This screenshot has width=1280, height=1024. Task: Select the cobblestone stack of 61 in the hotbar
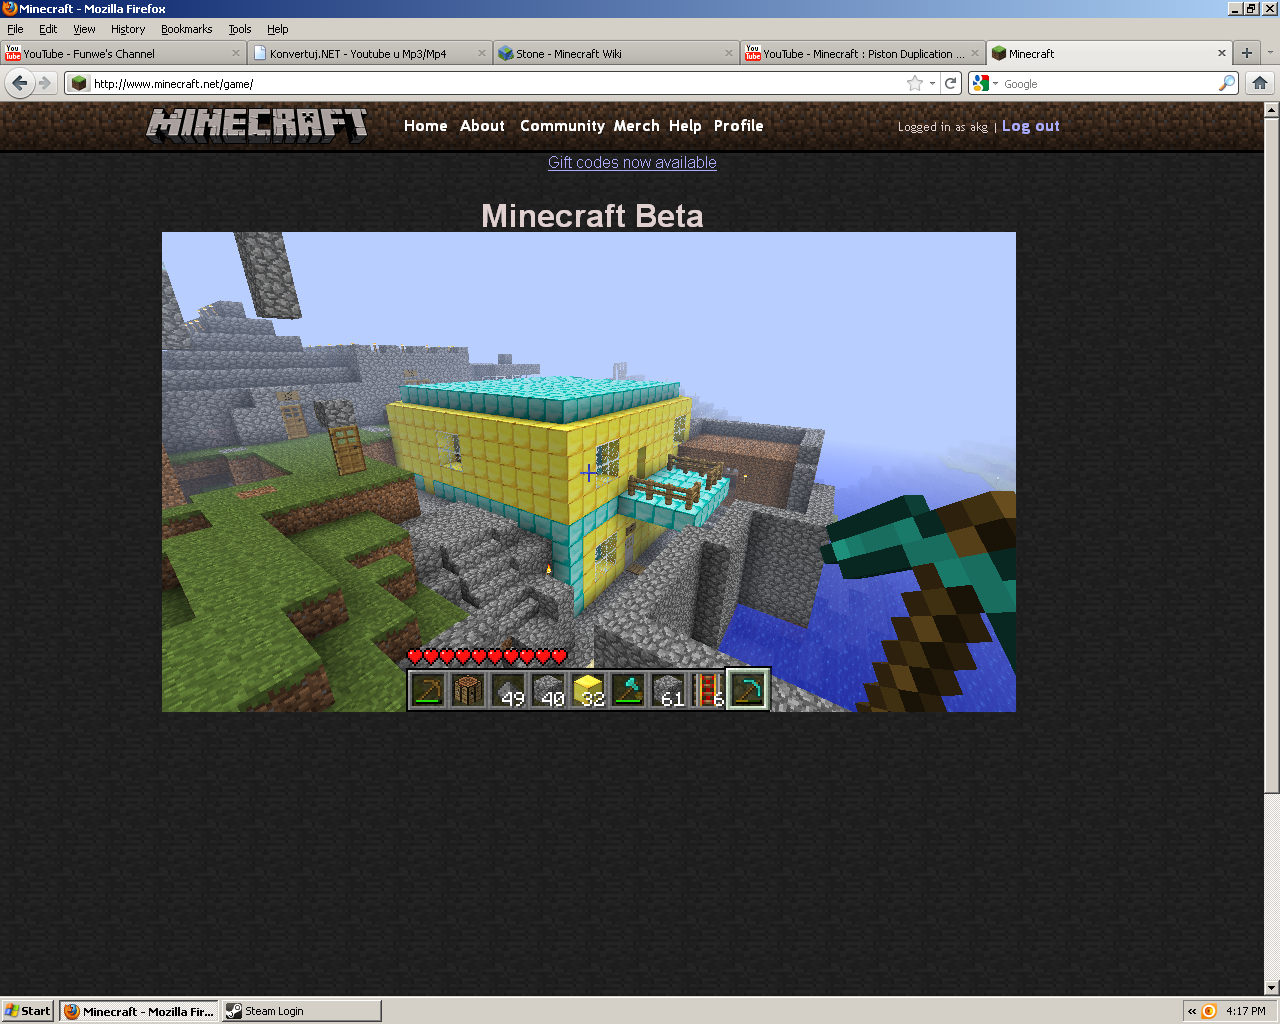point(668,689)
